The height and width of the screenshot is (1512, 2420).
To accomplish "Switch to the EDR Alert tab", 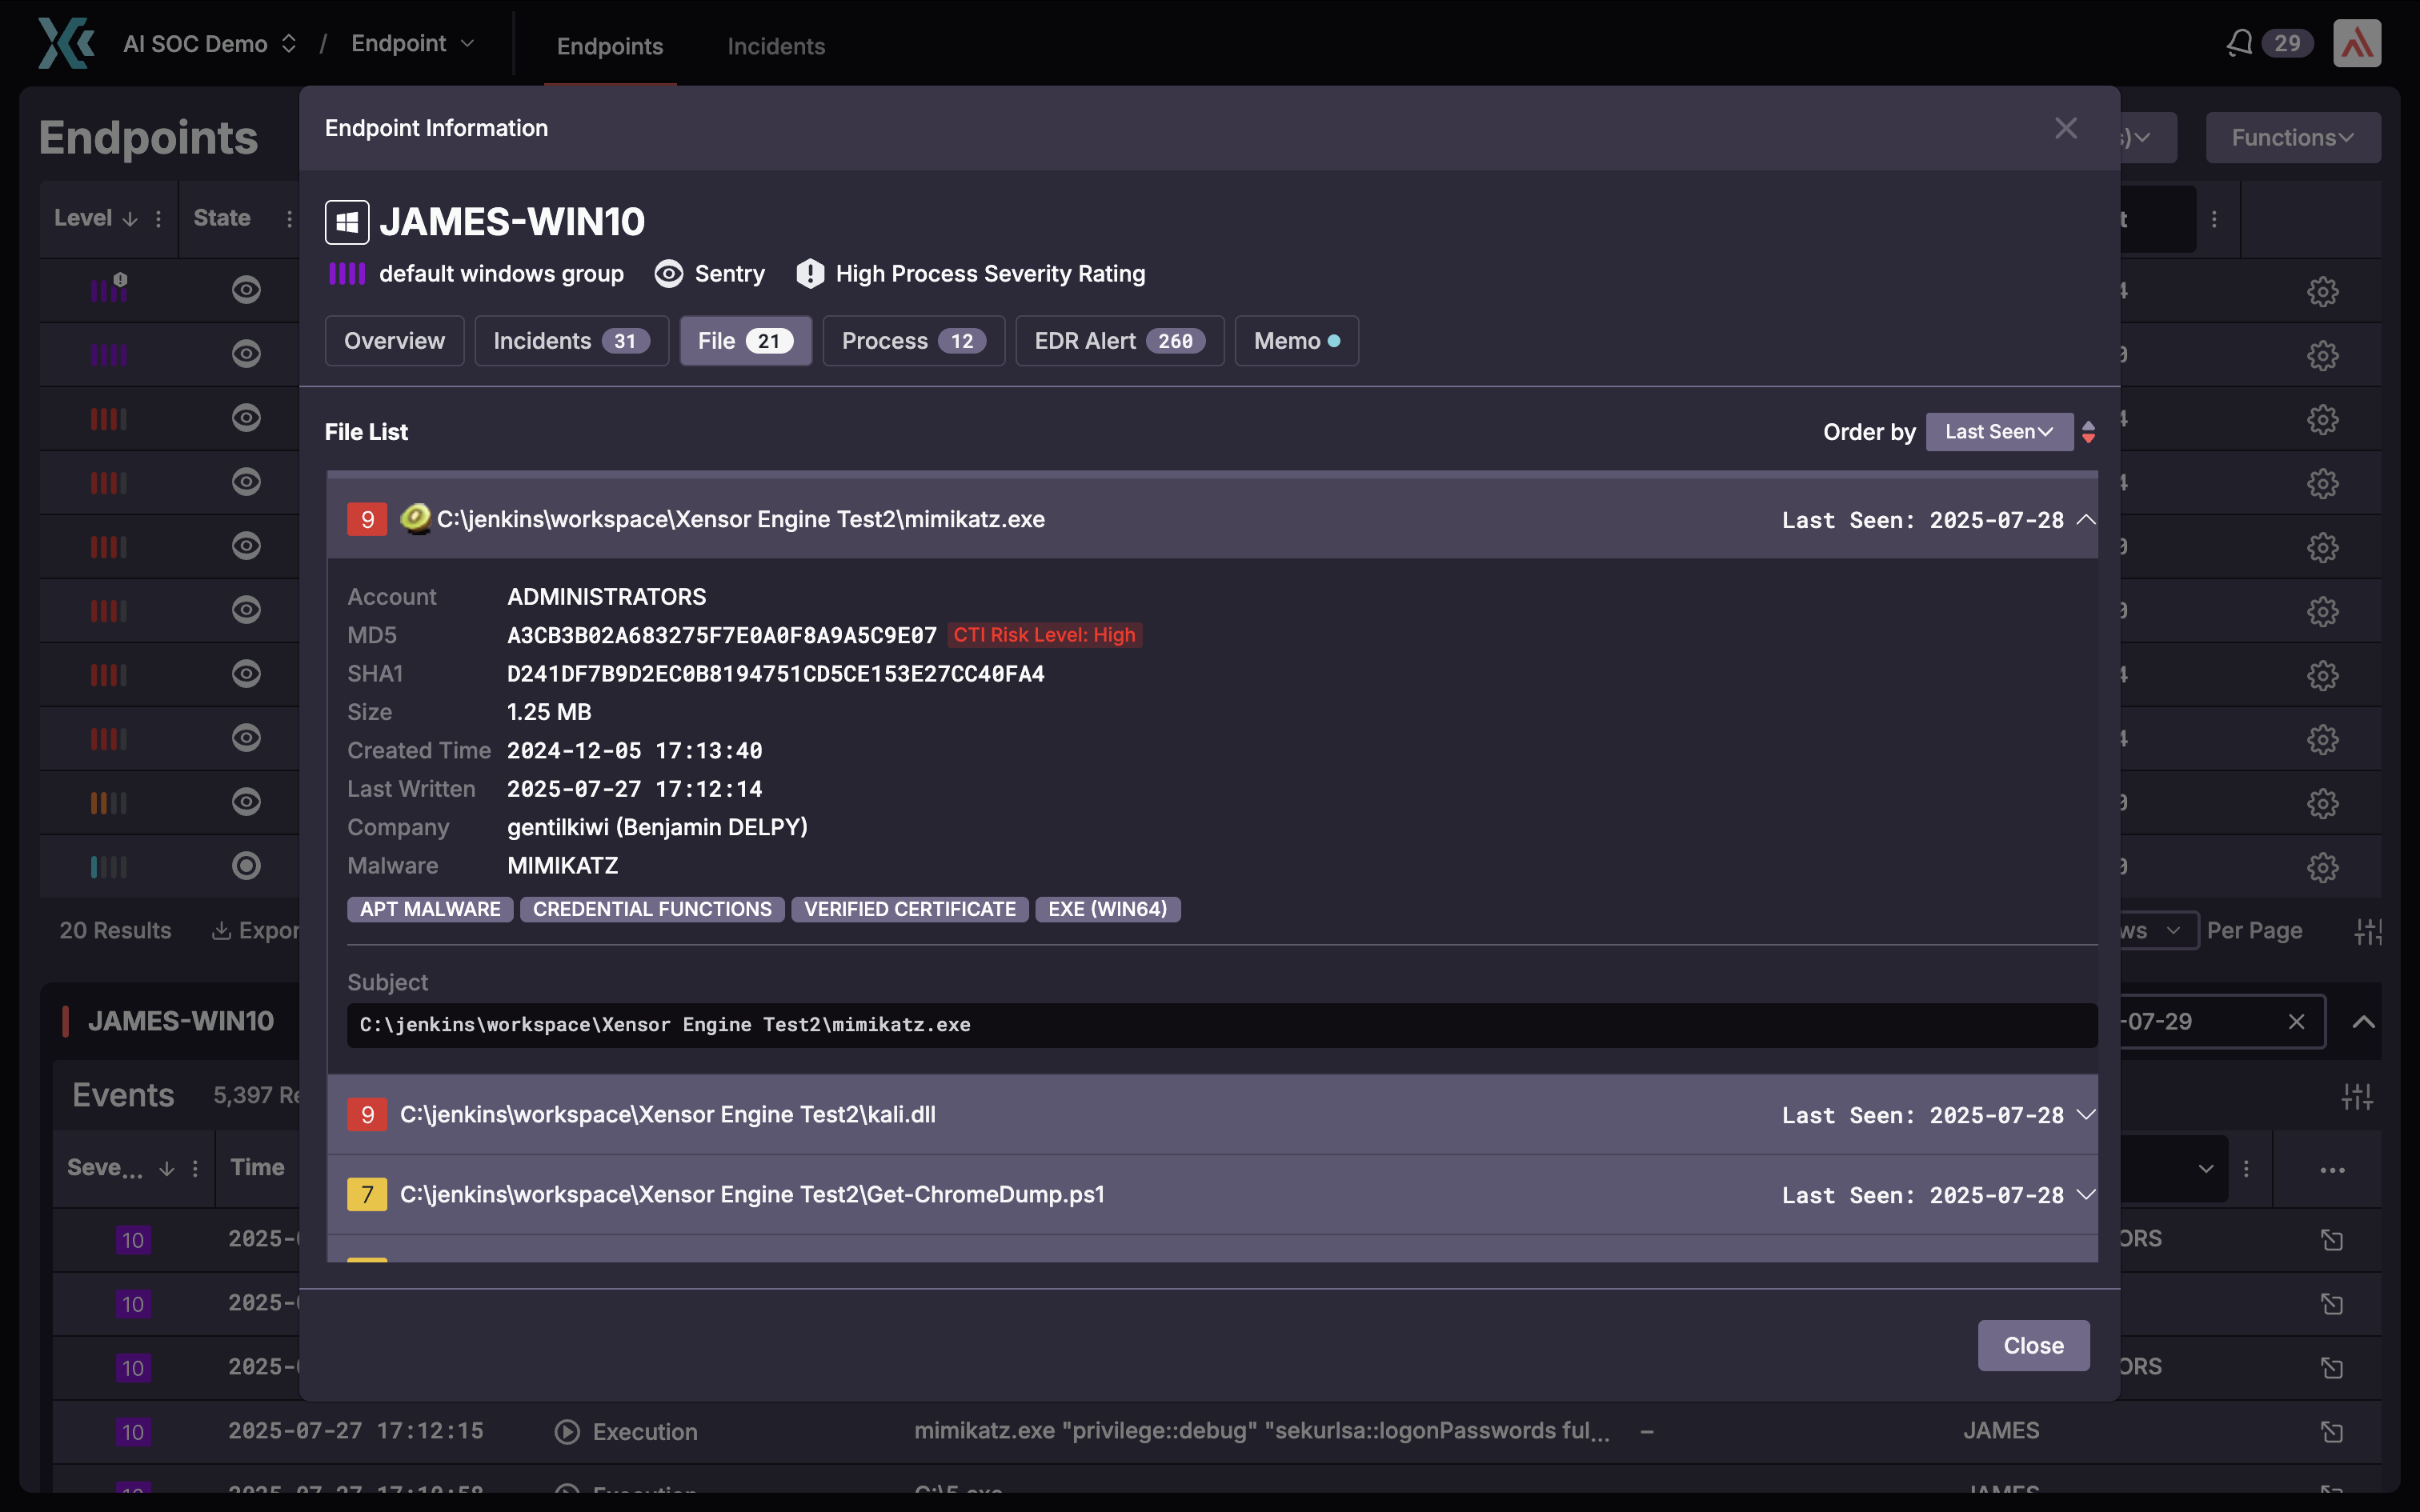I will [1118, 341].
